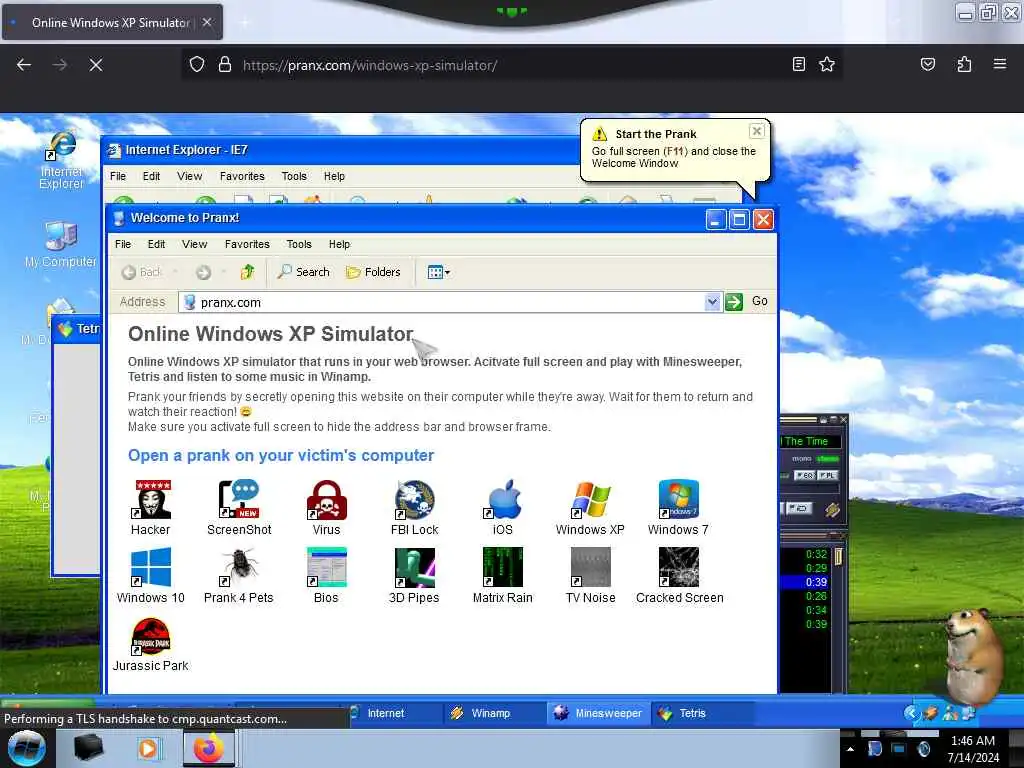The height and width of the screenshot is (768, 1024).
Task: Click the Forward arrow in Pranx window
Action: (x=204, y=272)
